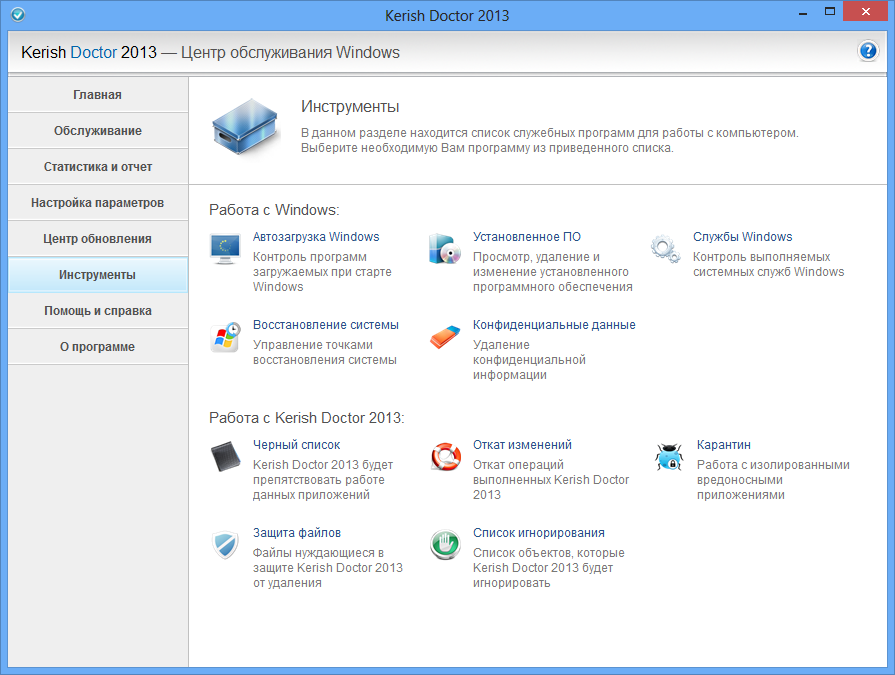Click description 'Работа с изолированными вредоносными приложениями'
Viewport: 895px width, 675px height.
pyautogui.click(x=773, y=480)
